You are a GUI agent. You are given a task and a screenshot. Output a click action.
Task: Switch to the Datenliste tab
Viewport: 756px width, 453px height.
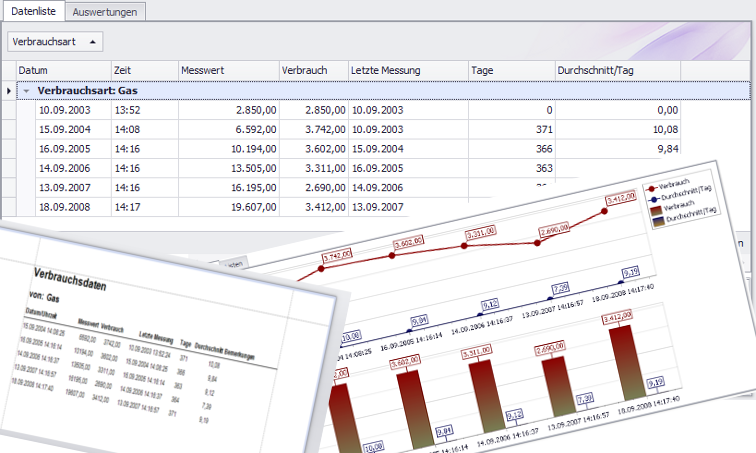point(34,11)
